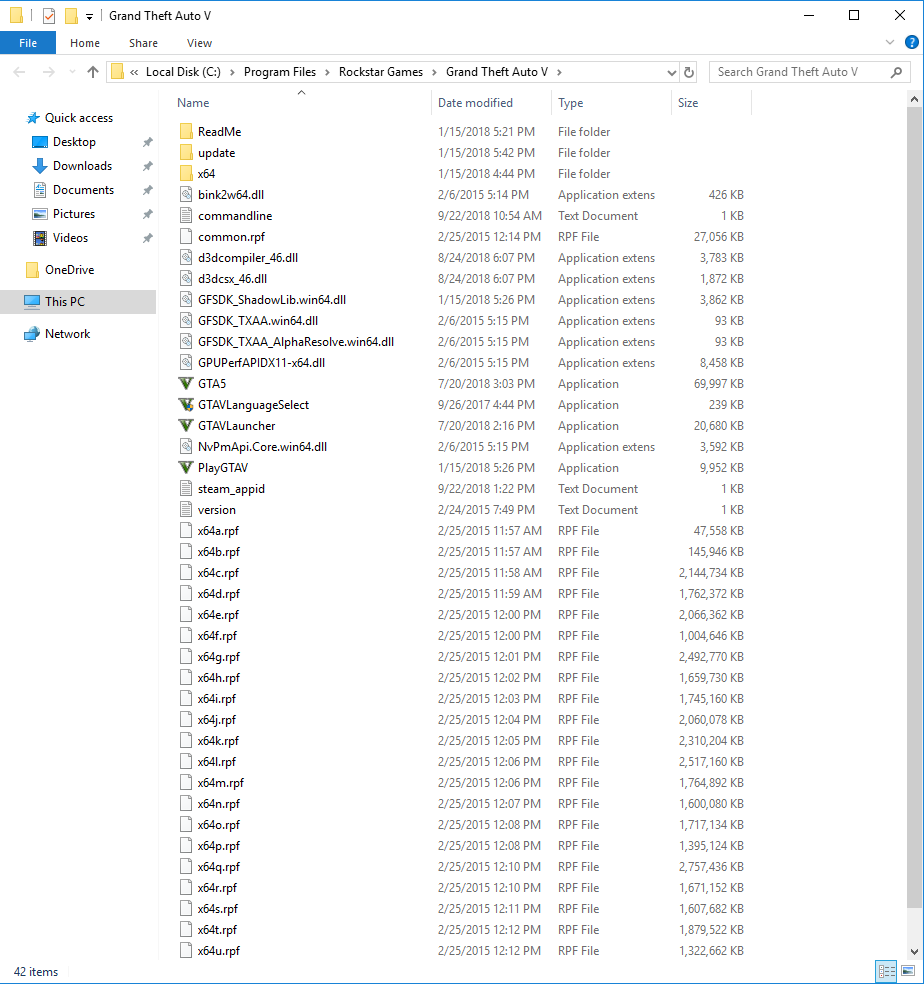
Task: Switch to the Share ribbon tab
Action: pyautogui.click(x=143, y=43)
